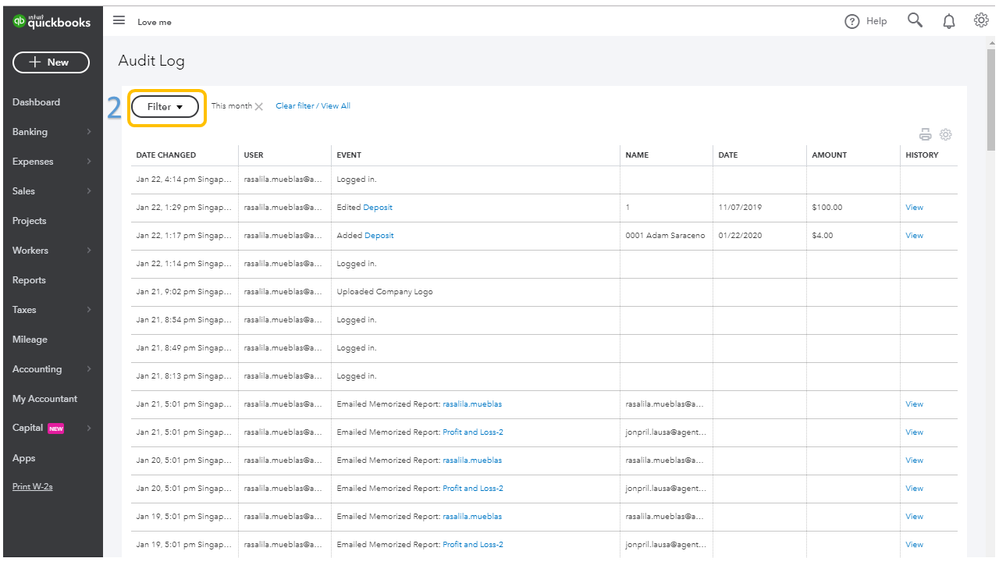Click the New button

51,62
